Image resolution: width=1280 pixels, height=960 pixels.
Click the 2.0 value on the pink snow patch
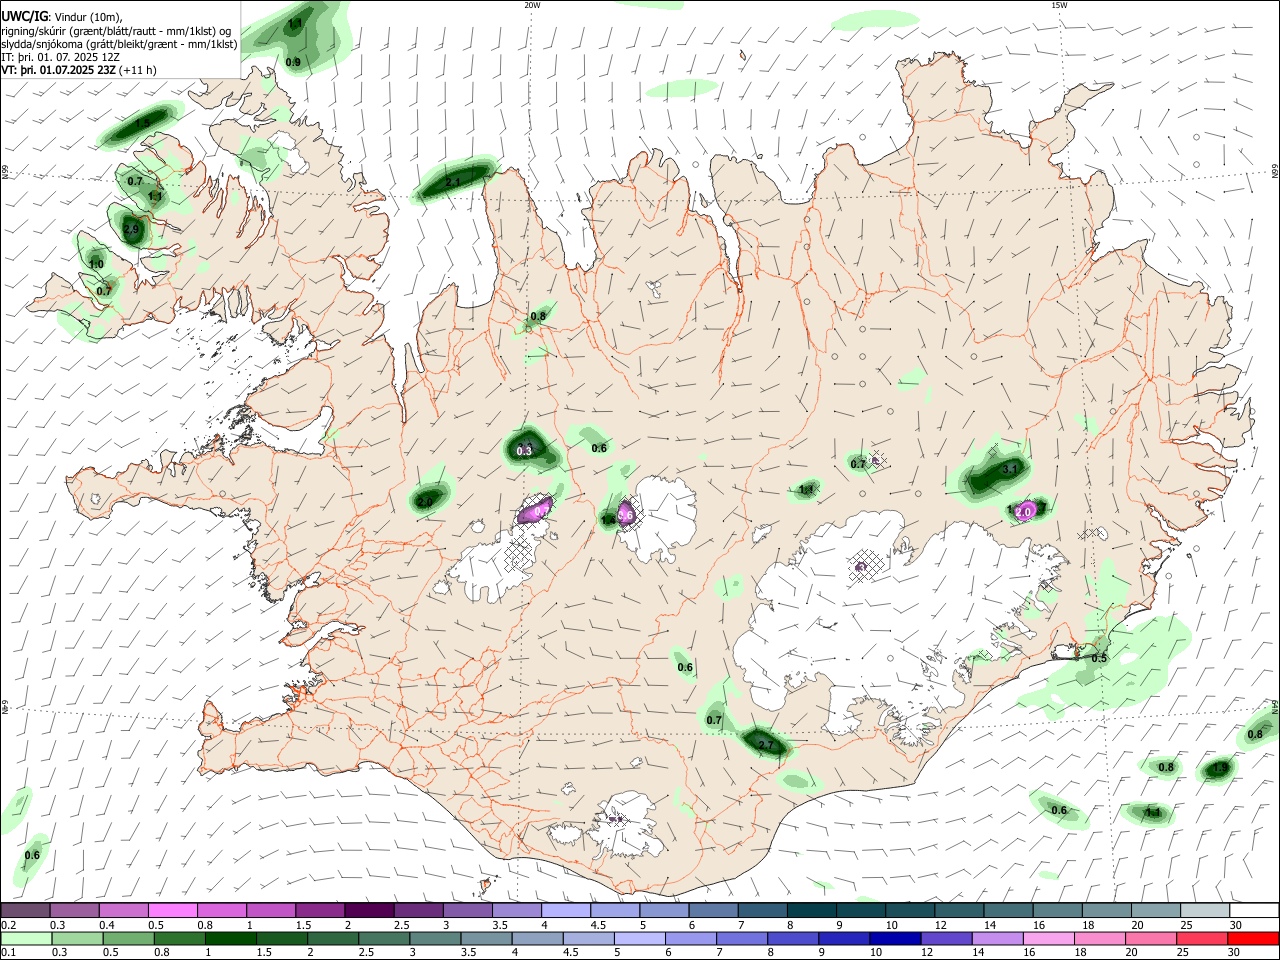pyautogui.click(x=1023, y=511)
